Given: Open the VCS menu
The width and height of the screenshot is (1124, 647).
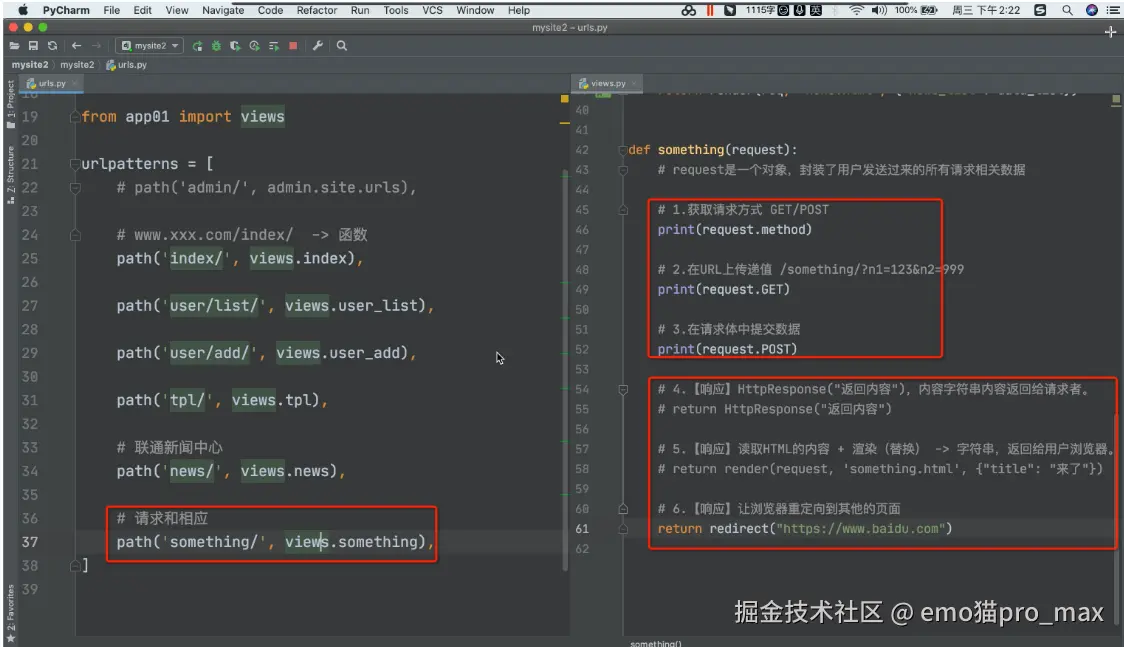Looking at the screenshot, I should pyautogui.click(x=432, y=10).
